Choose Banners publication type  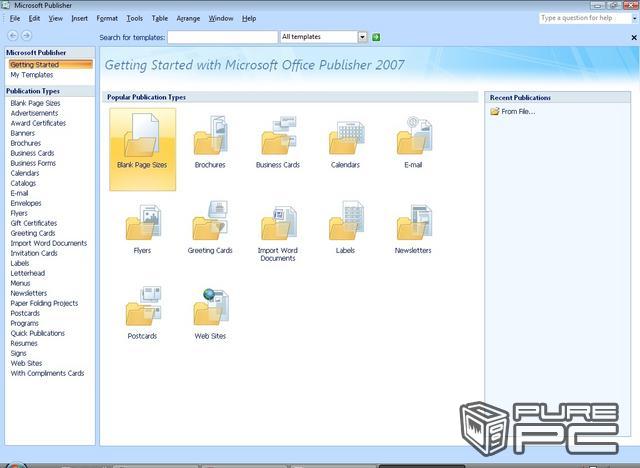point(22,133)
